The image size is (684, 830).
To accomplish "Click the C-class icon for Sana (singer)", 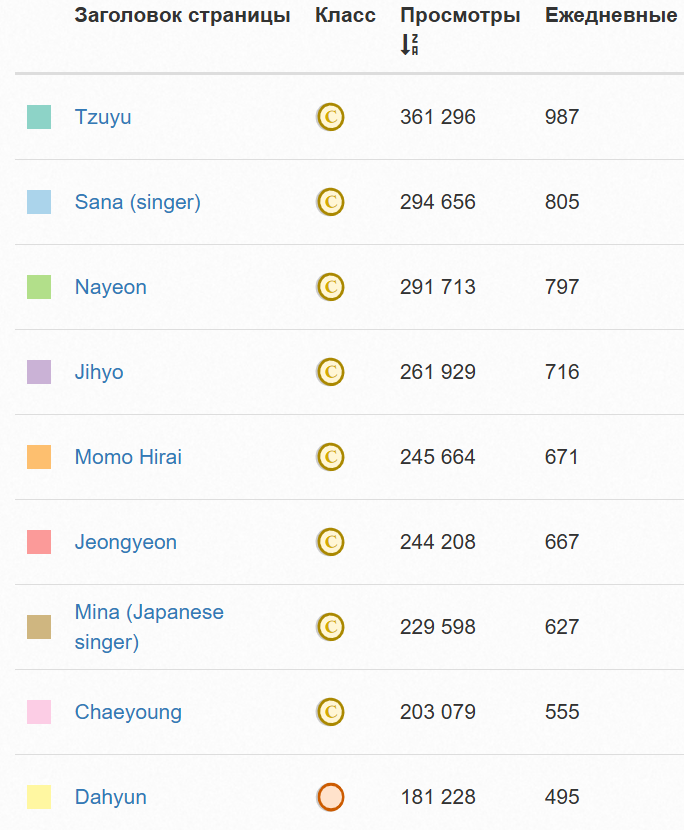I will pyautogui.click(x=330, y=202).
